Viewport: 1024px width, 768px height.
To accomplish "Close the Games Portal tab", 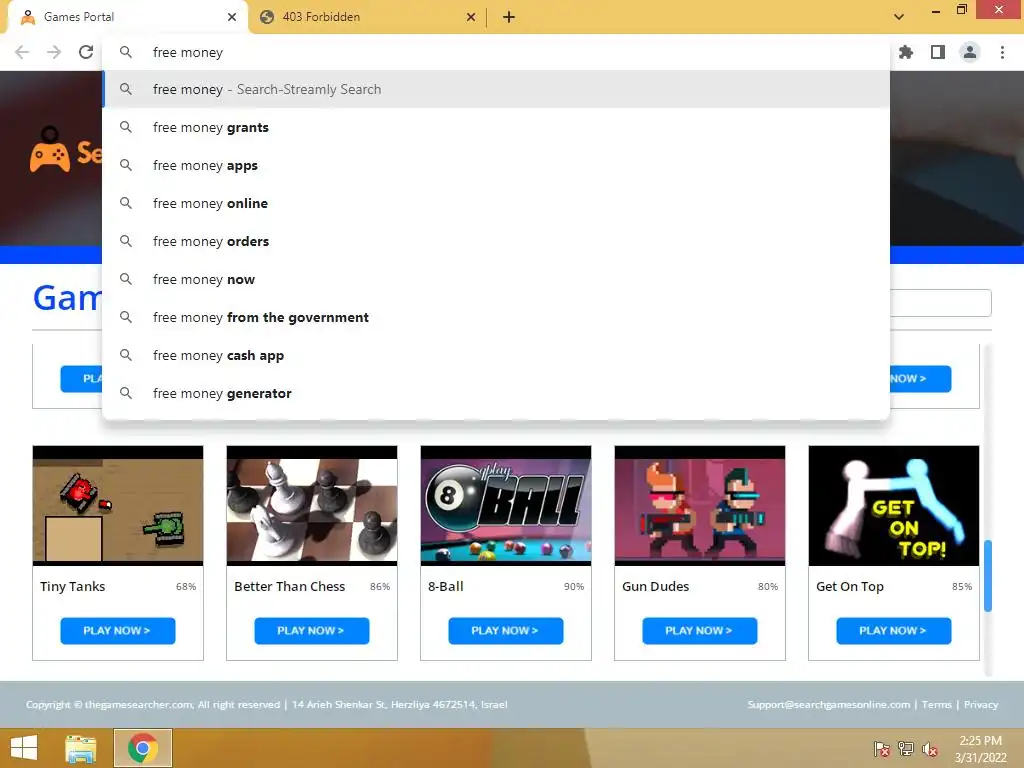I will (232, 17).
